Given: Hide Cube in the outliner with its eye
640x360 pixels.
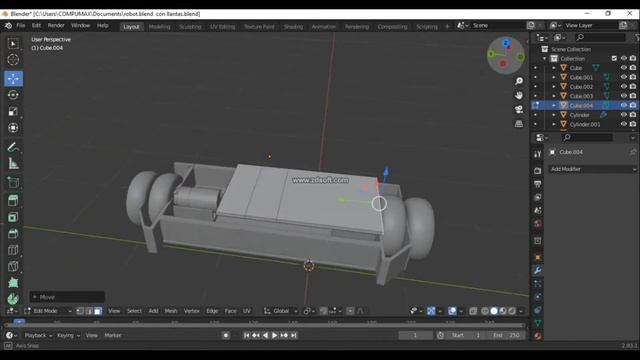Looking at the screenshot, I should coord(624,68).
